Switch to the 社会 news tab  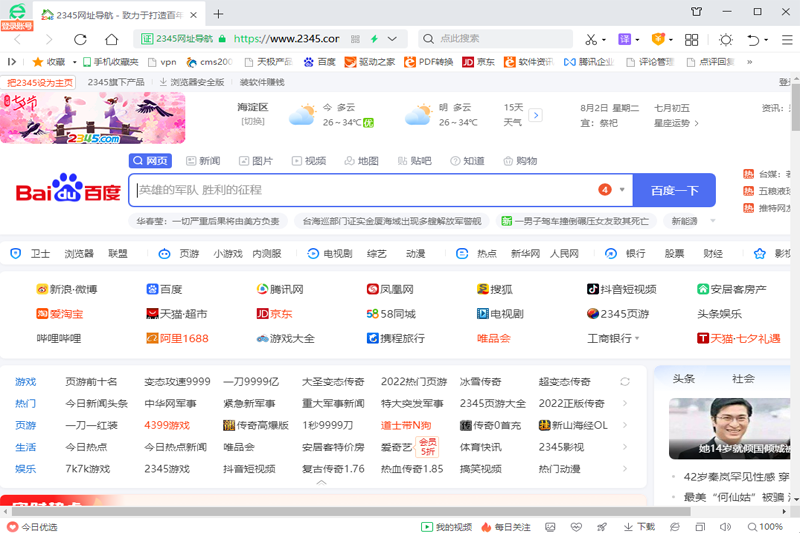(x=743, y=378)
